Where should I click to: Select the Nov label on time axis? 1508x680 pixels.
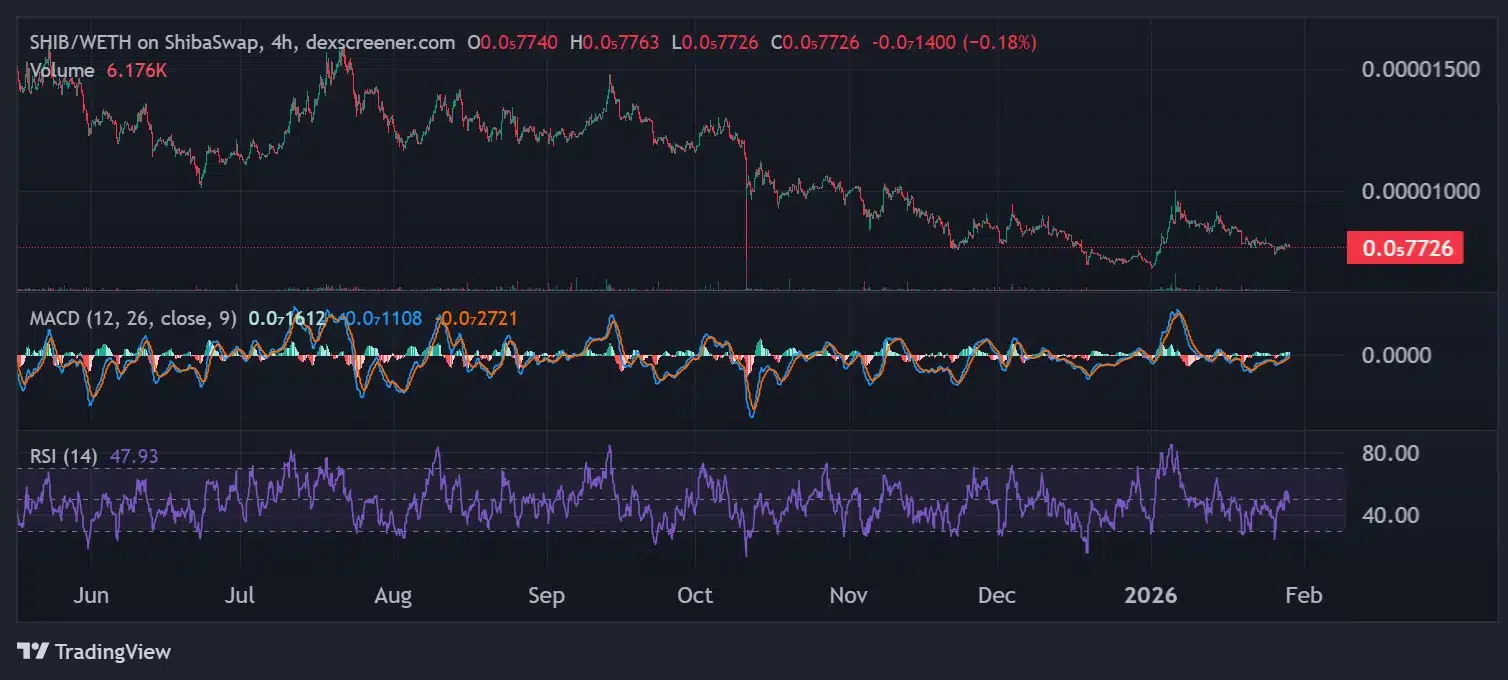848,595
